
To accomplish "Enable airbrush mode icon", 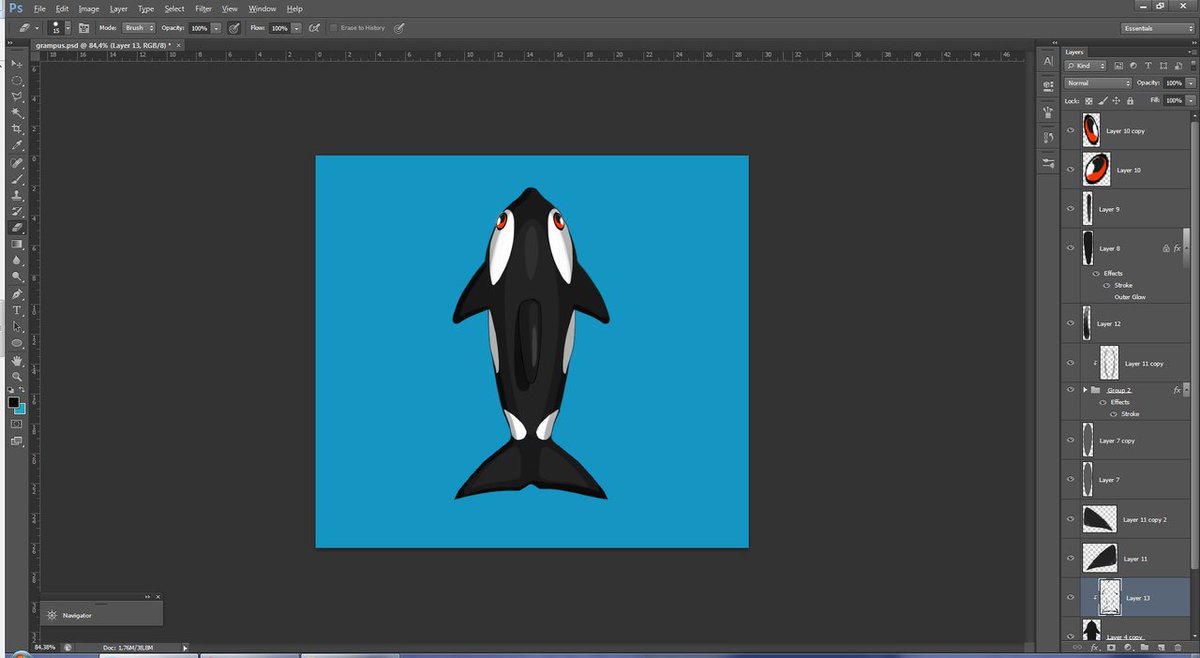I will click(x=315, y=28).
